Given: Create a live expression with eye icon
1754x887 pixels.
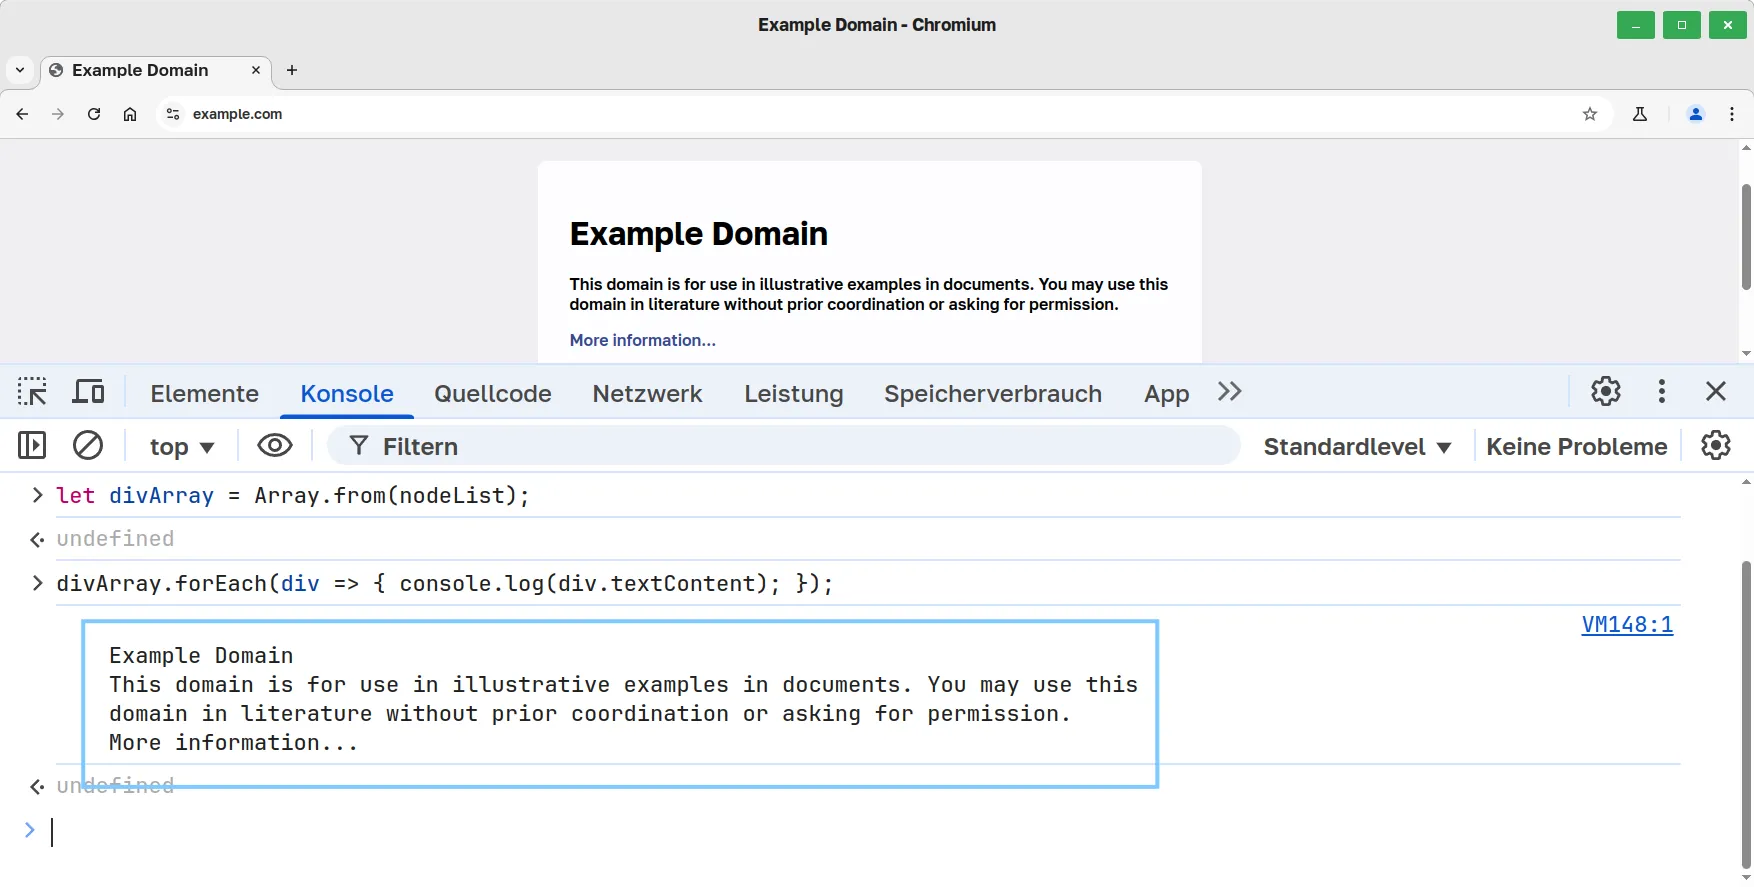Looking at the screenshot, I should tap(275, 445).
